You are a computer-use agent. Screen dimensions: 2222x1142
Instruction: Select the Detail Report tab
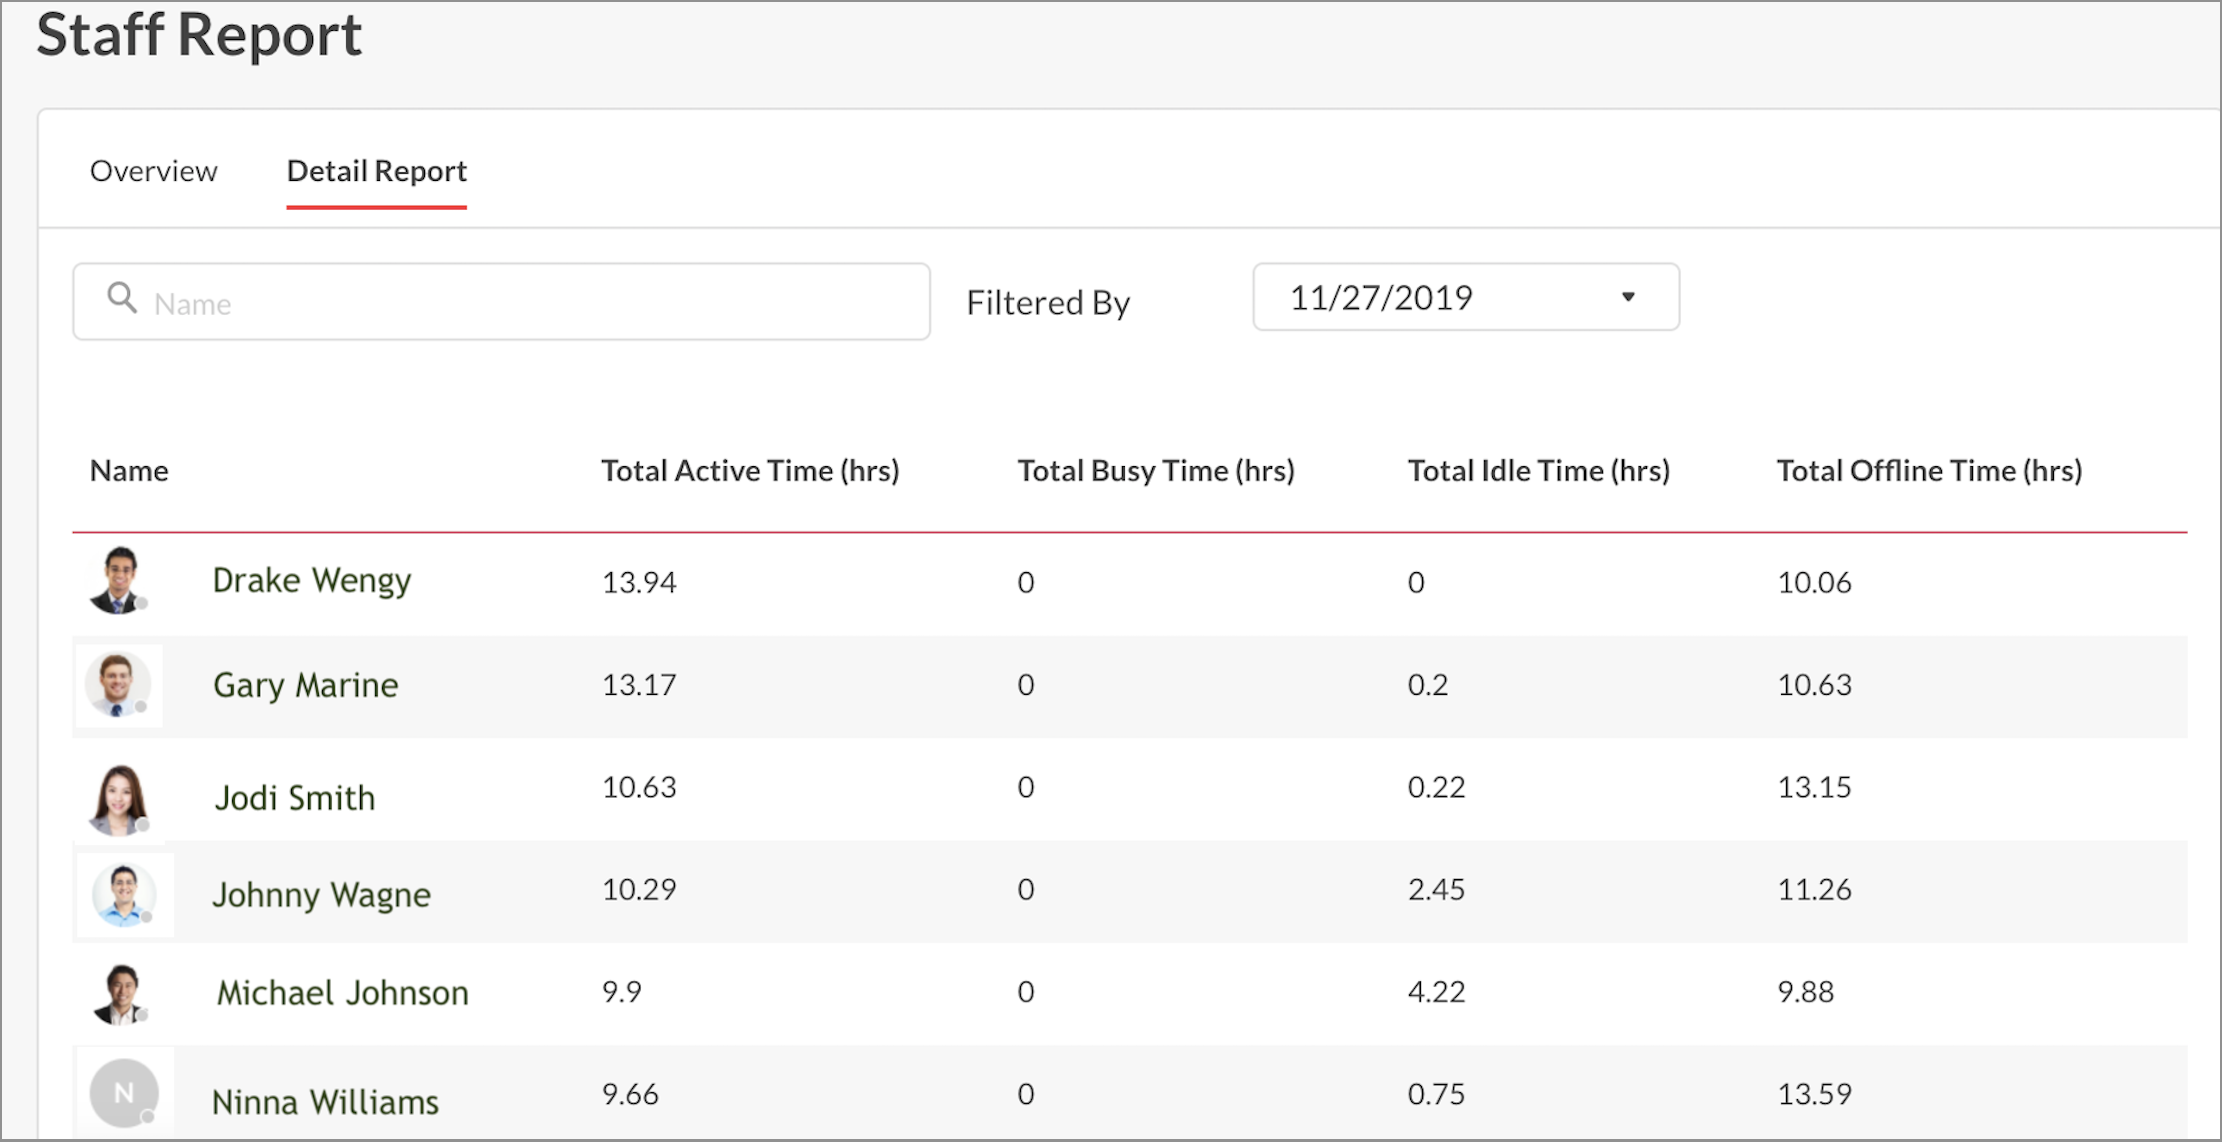coord(376,171)
